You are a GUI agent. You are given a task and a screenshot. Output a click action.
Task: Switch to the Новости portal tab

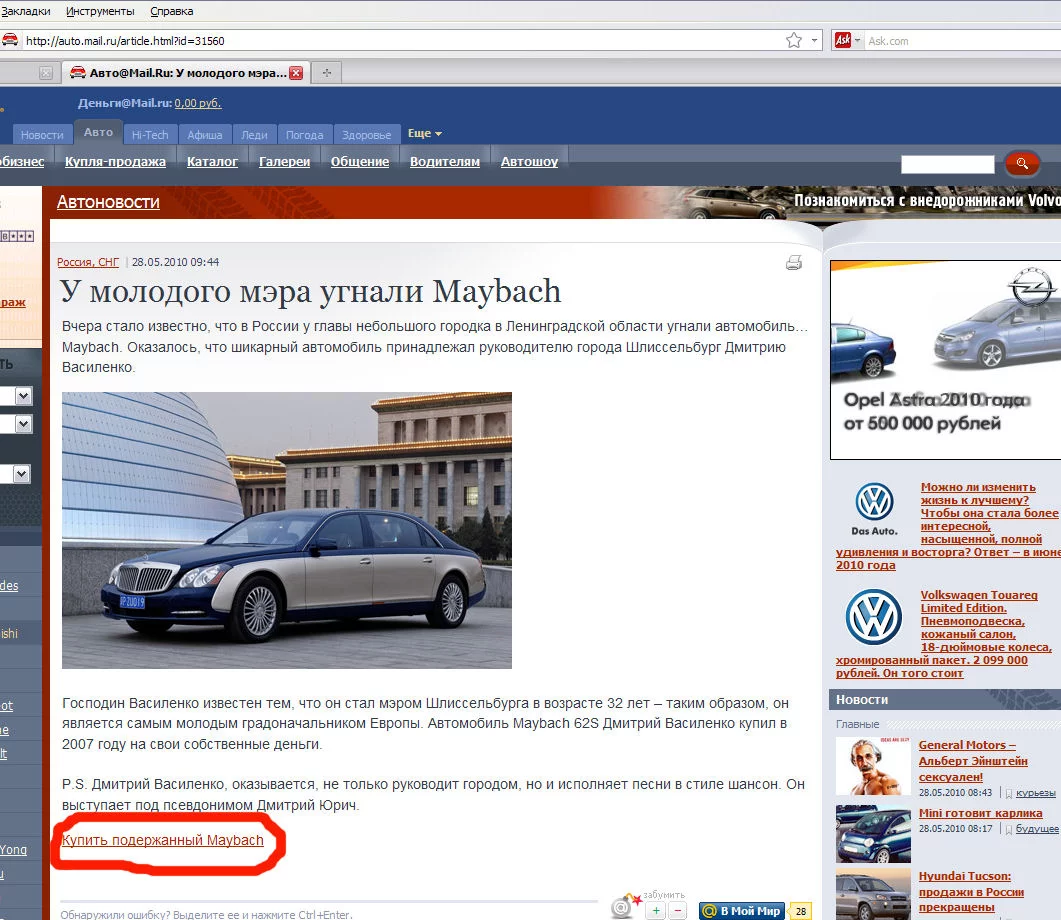click(42, 135)
